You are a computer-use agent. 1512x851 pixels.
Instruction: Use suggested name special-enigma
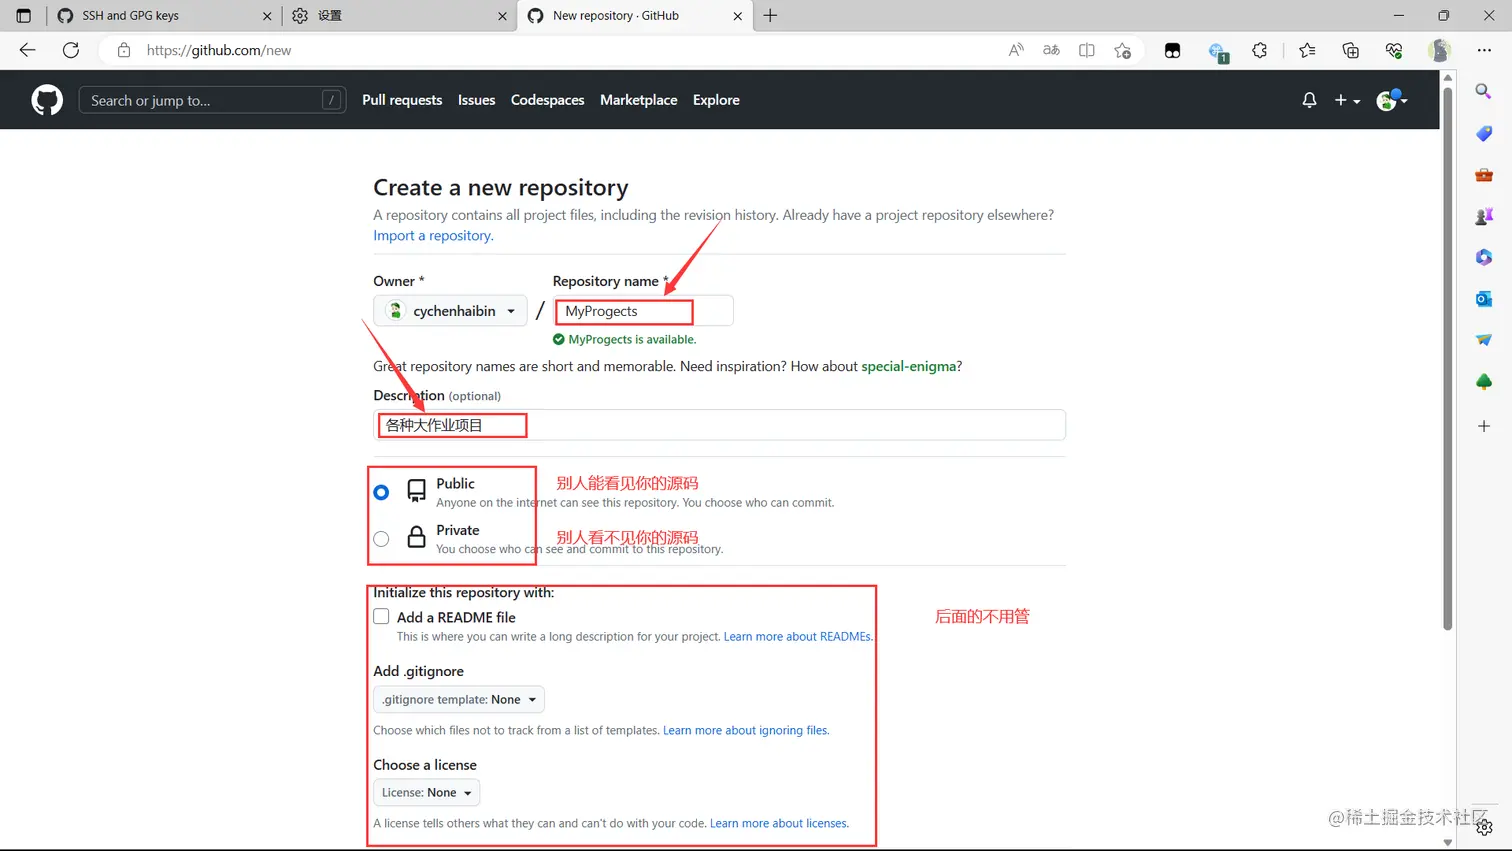[x=909, y=366]
